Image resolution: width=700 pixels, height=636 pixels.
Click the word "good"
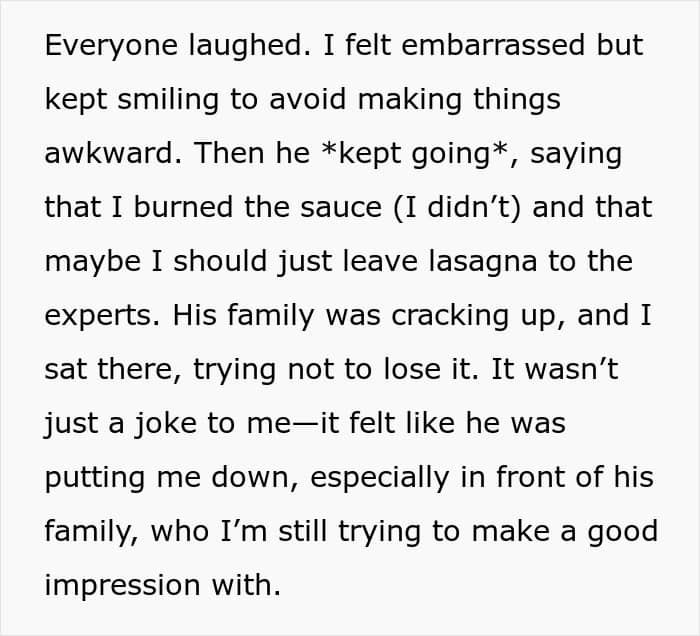tap(622, 532)
